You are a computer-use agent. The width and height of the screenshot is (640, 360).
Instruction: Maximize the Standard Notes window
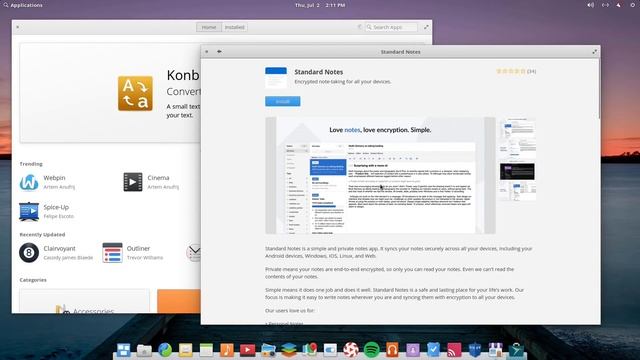point(594,52)
